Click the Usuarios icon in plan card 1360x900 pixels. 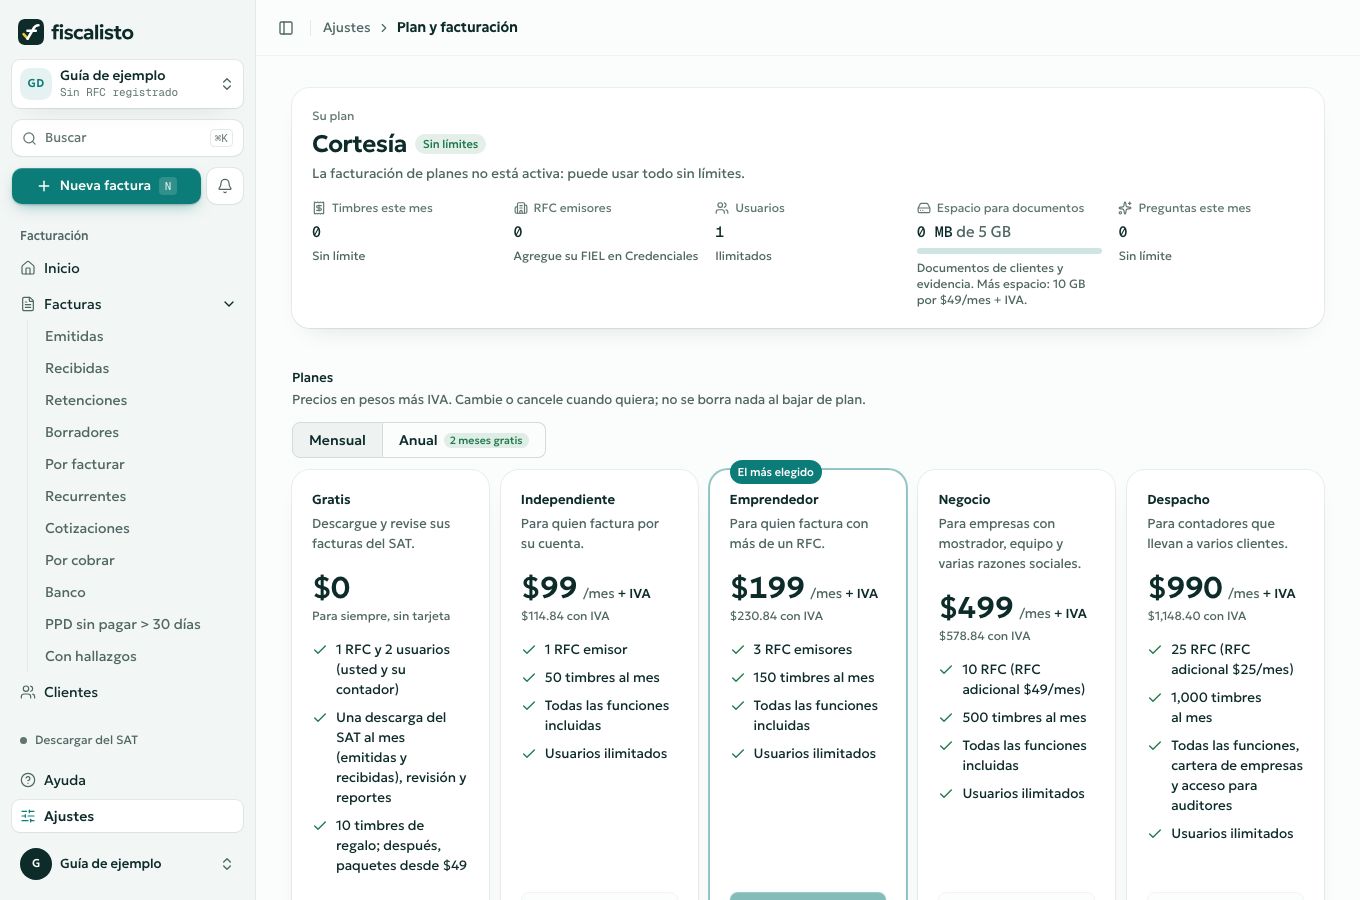(x=722, y=208)
